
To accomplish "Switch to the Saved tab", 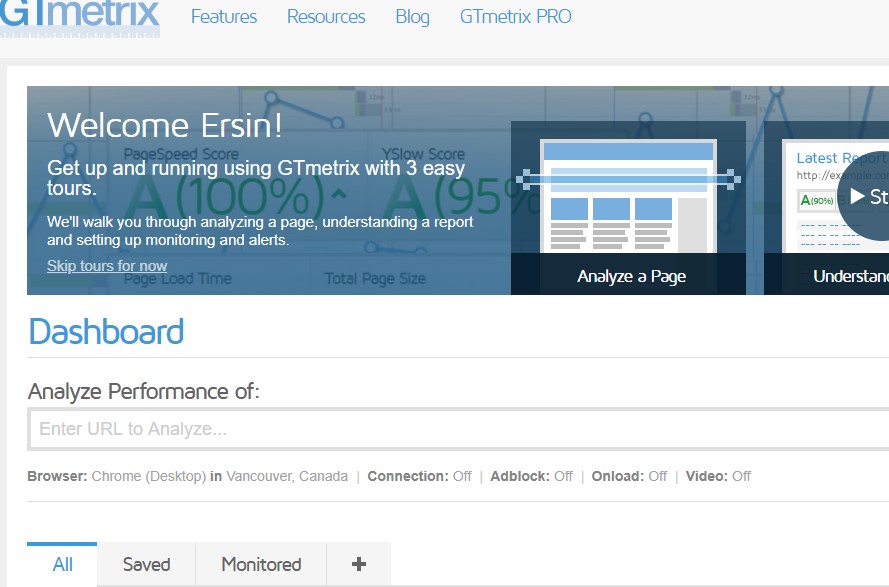I will coord(146,565).
